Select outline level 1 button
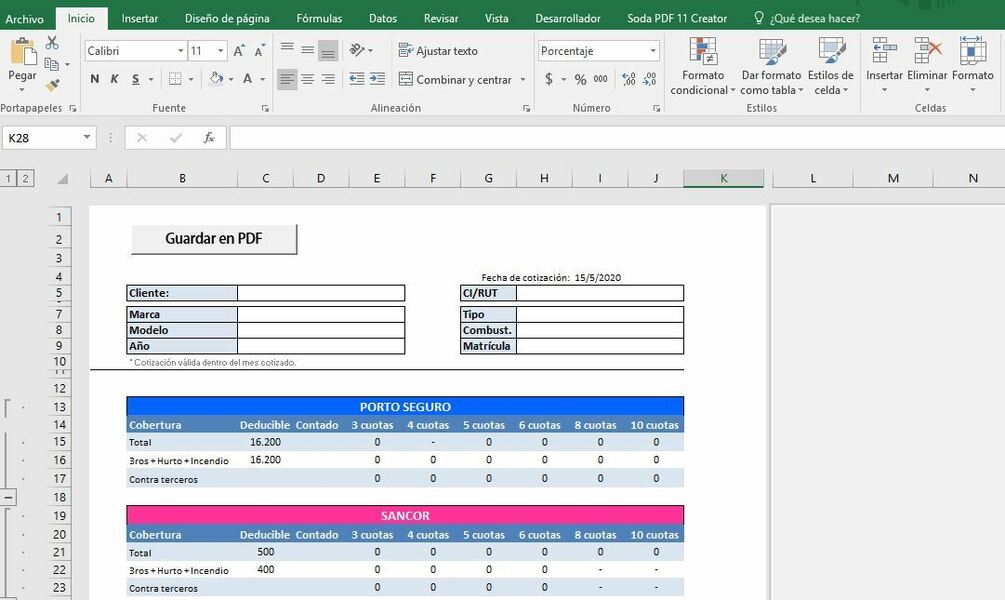The height and width of the screenshot is (600, 1005). click(9, 178)
